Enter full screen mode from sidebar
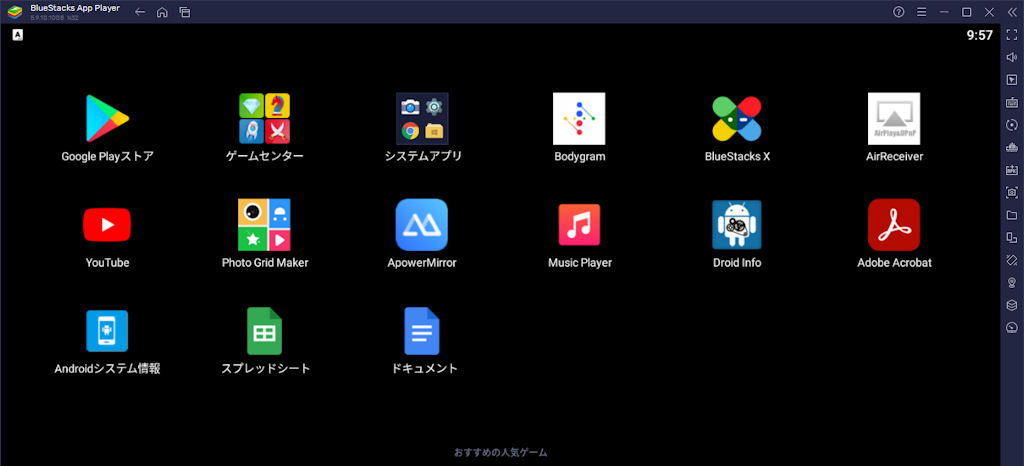Screen dimensions: 1024x466 1012,35
